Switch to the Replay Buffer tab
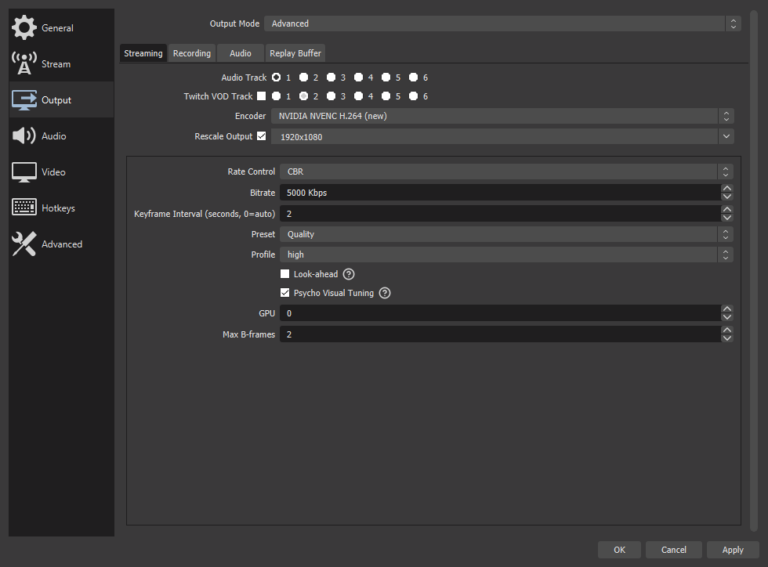 pos(295,53)
